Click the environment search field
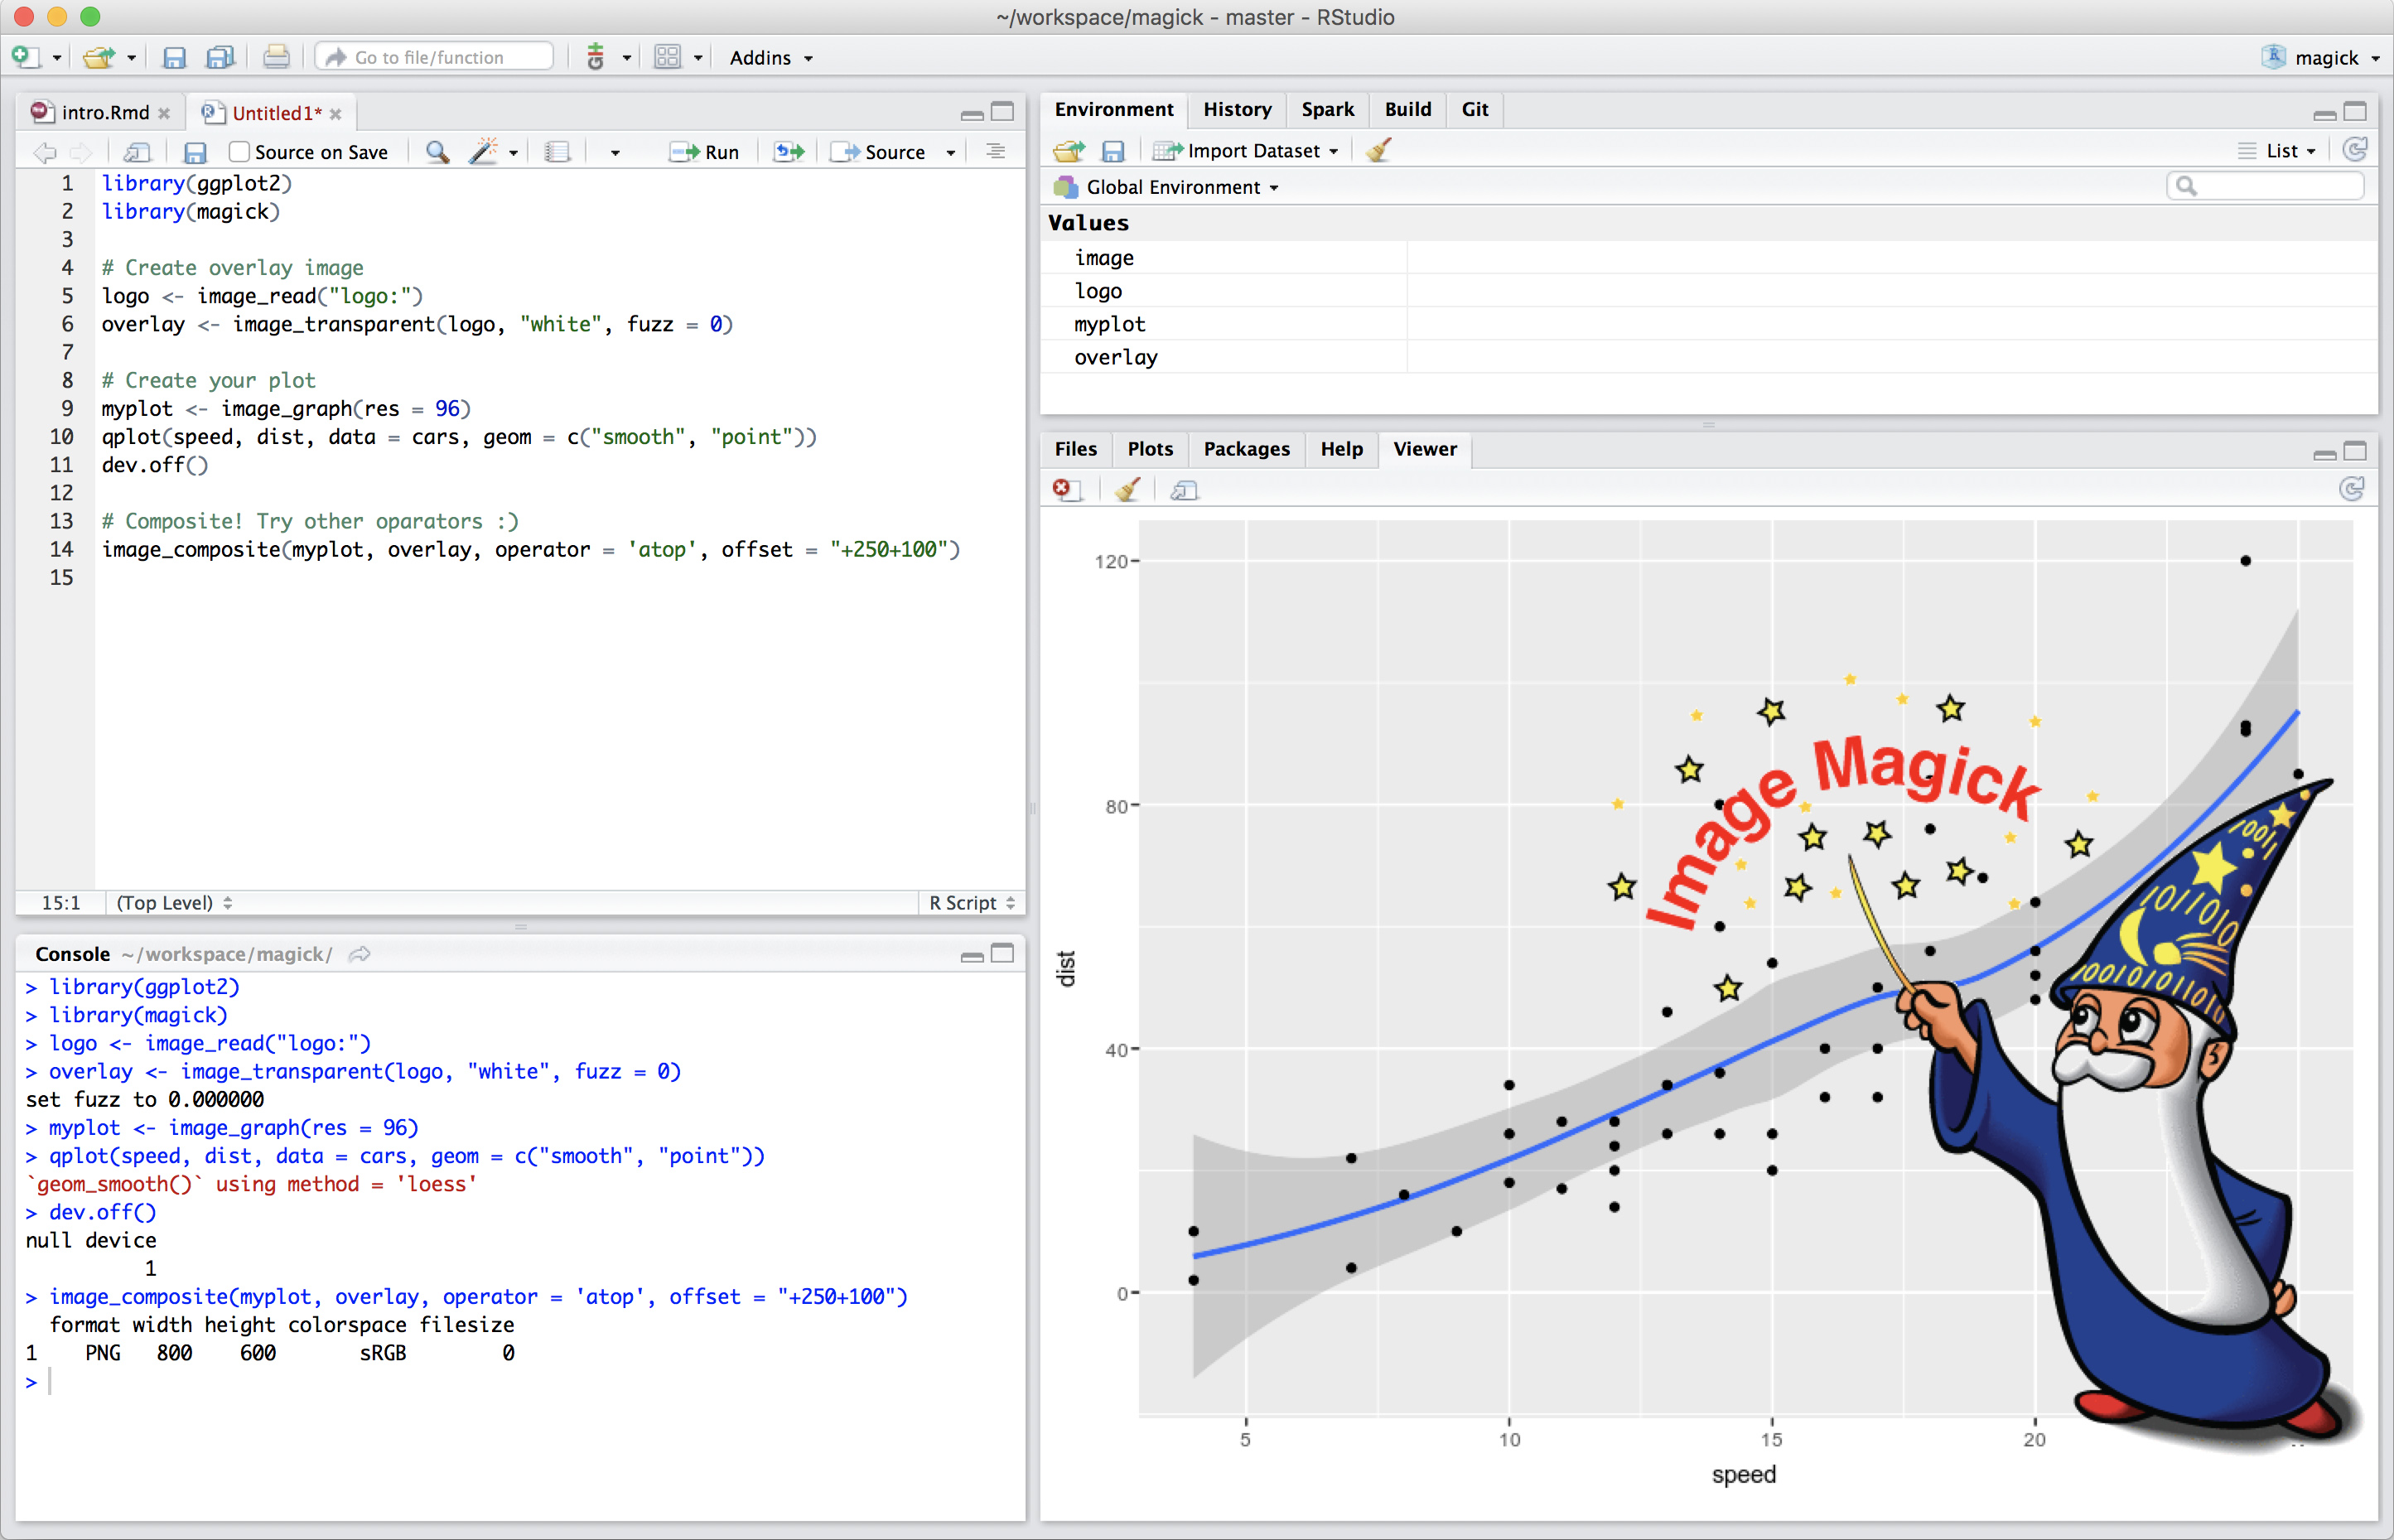 click(2265, 186)
